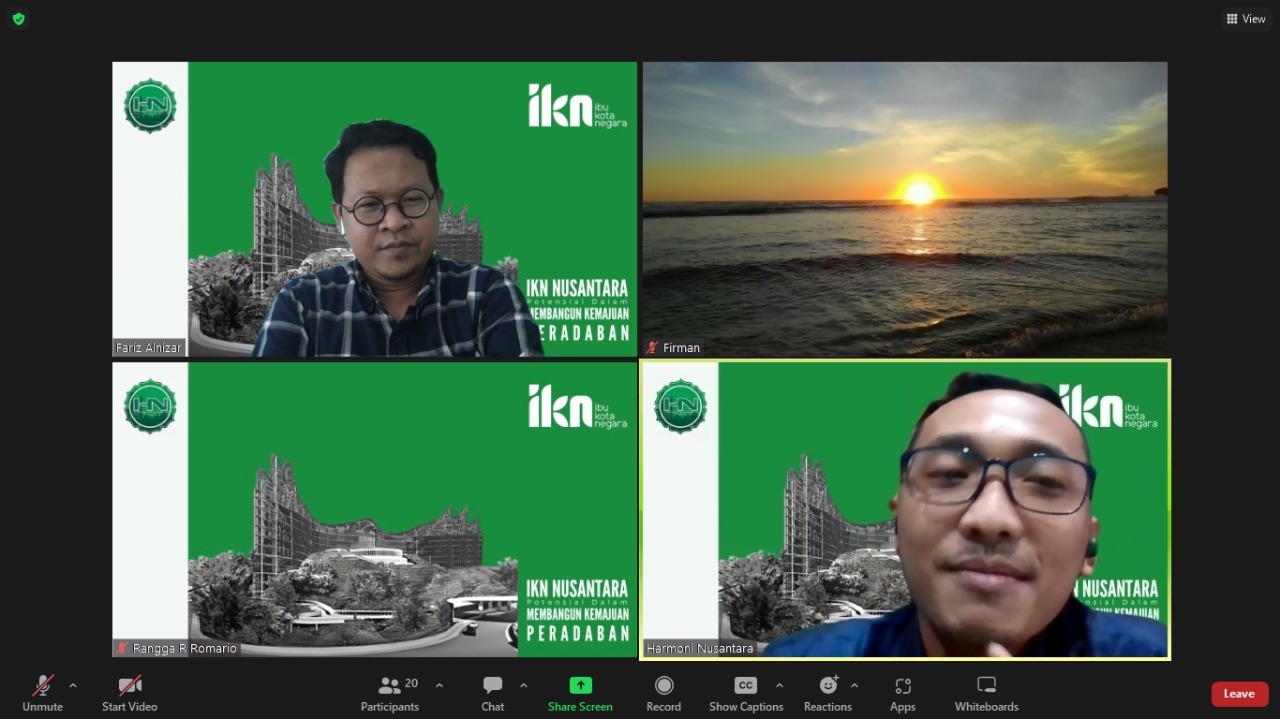The image size is (1280, 719).
Task: Start recording with the Record icon
Action: 663,686
